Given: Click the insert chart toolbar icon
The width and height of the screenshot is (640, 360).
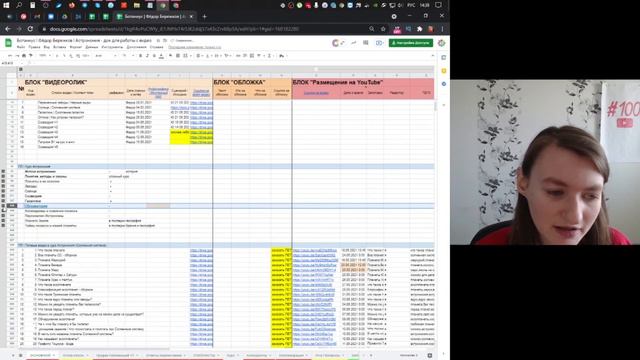Looking at the screenshot, I should [x=252, y=56].
